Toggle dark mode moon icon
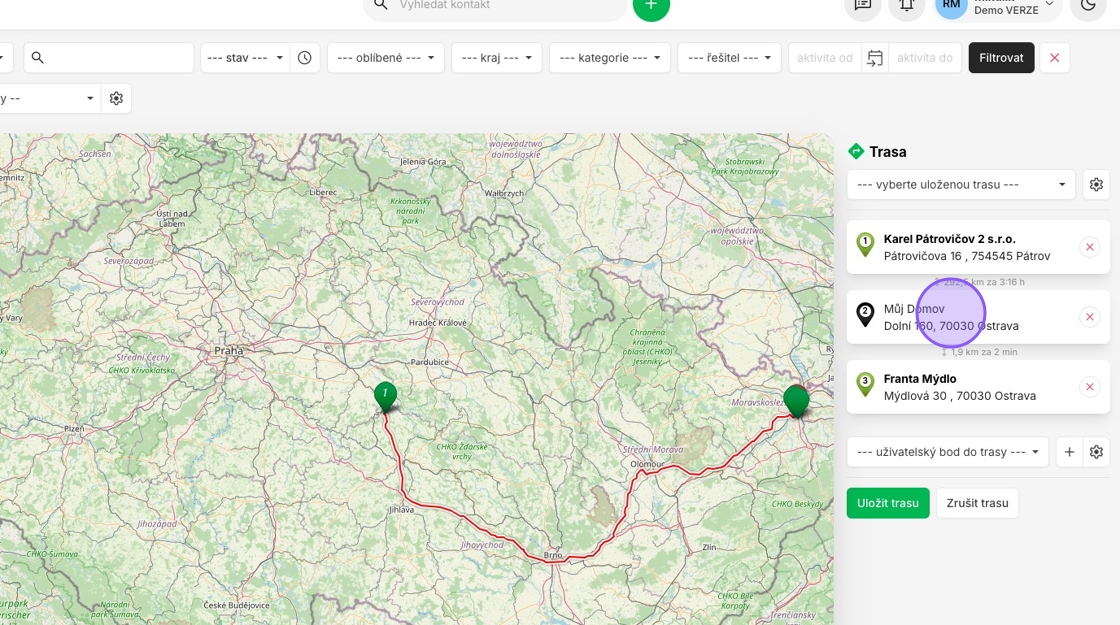This screenshot has width=1120, height=625. tap(1088, 6)
